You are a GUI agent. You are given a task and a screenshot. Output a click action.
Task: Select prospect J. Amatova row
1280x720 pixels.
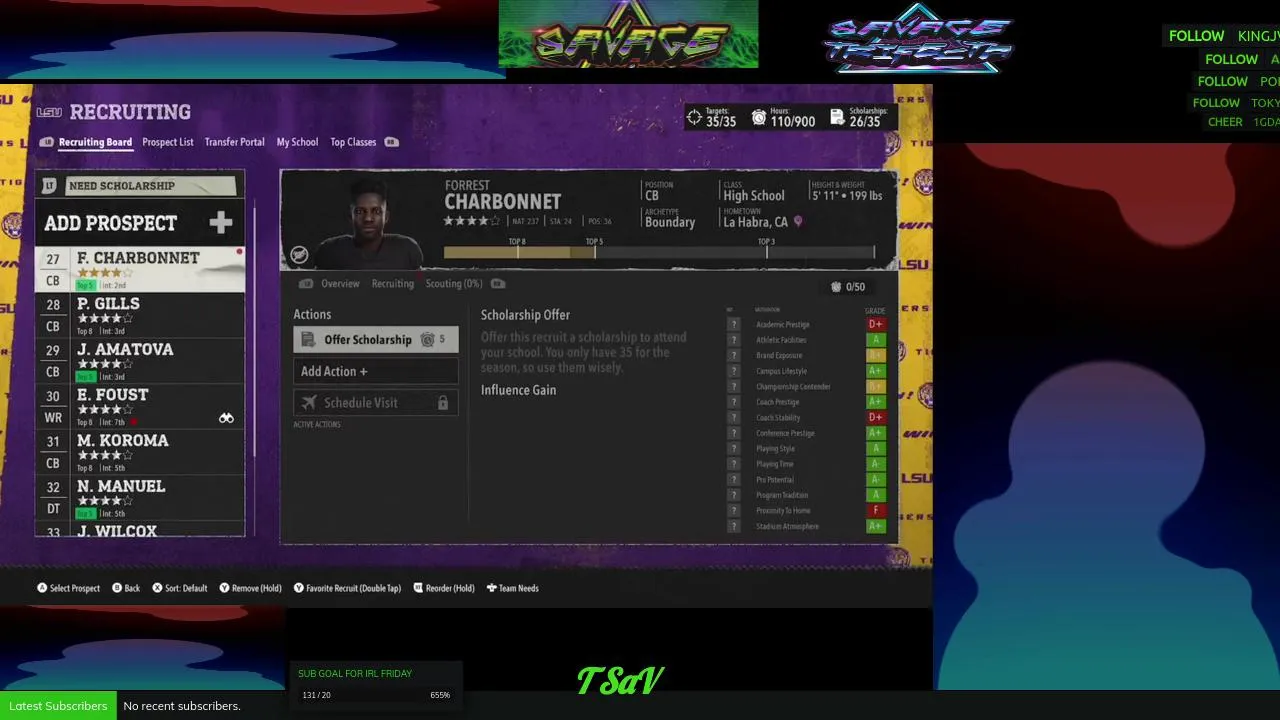point(140,361)
